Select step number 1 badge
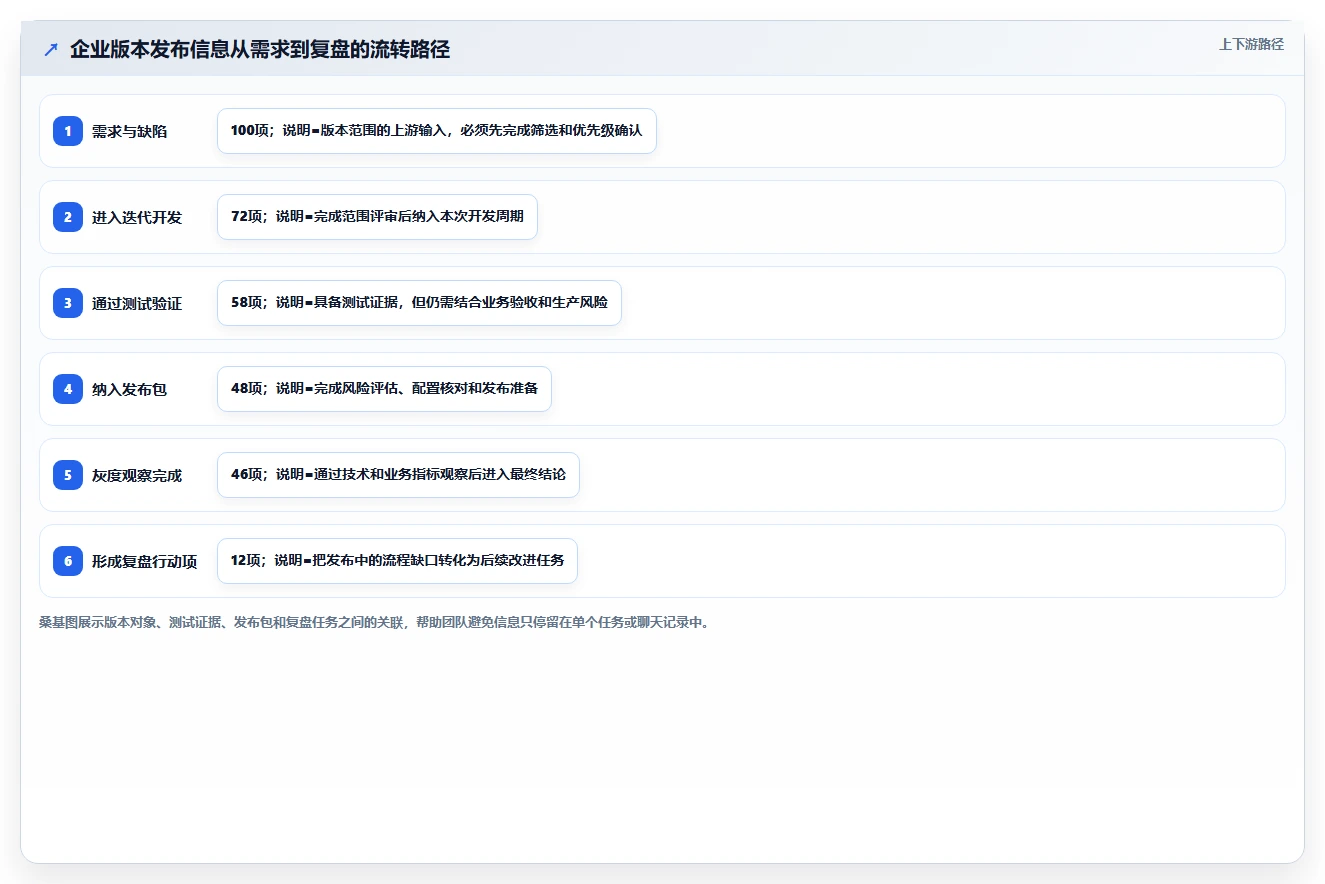This screenshot has height=884, width=1325. click(x=68, y=131)
